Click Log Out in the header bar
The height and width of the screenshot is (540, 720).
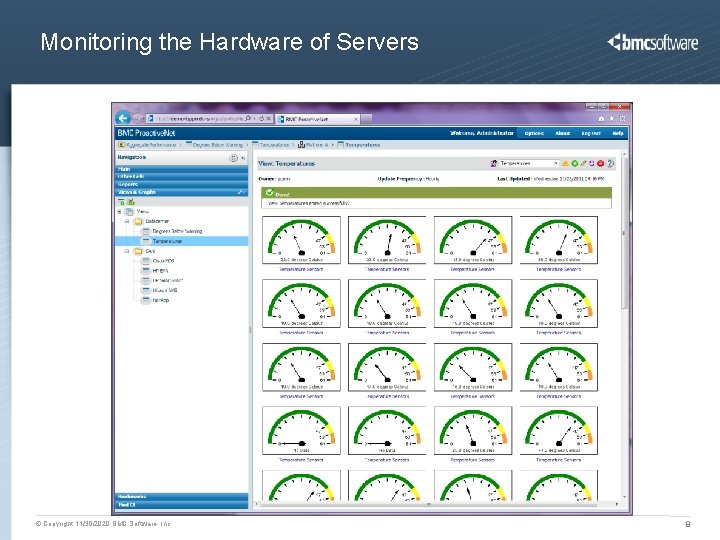[591, 133]
